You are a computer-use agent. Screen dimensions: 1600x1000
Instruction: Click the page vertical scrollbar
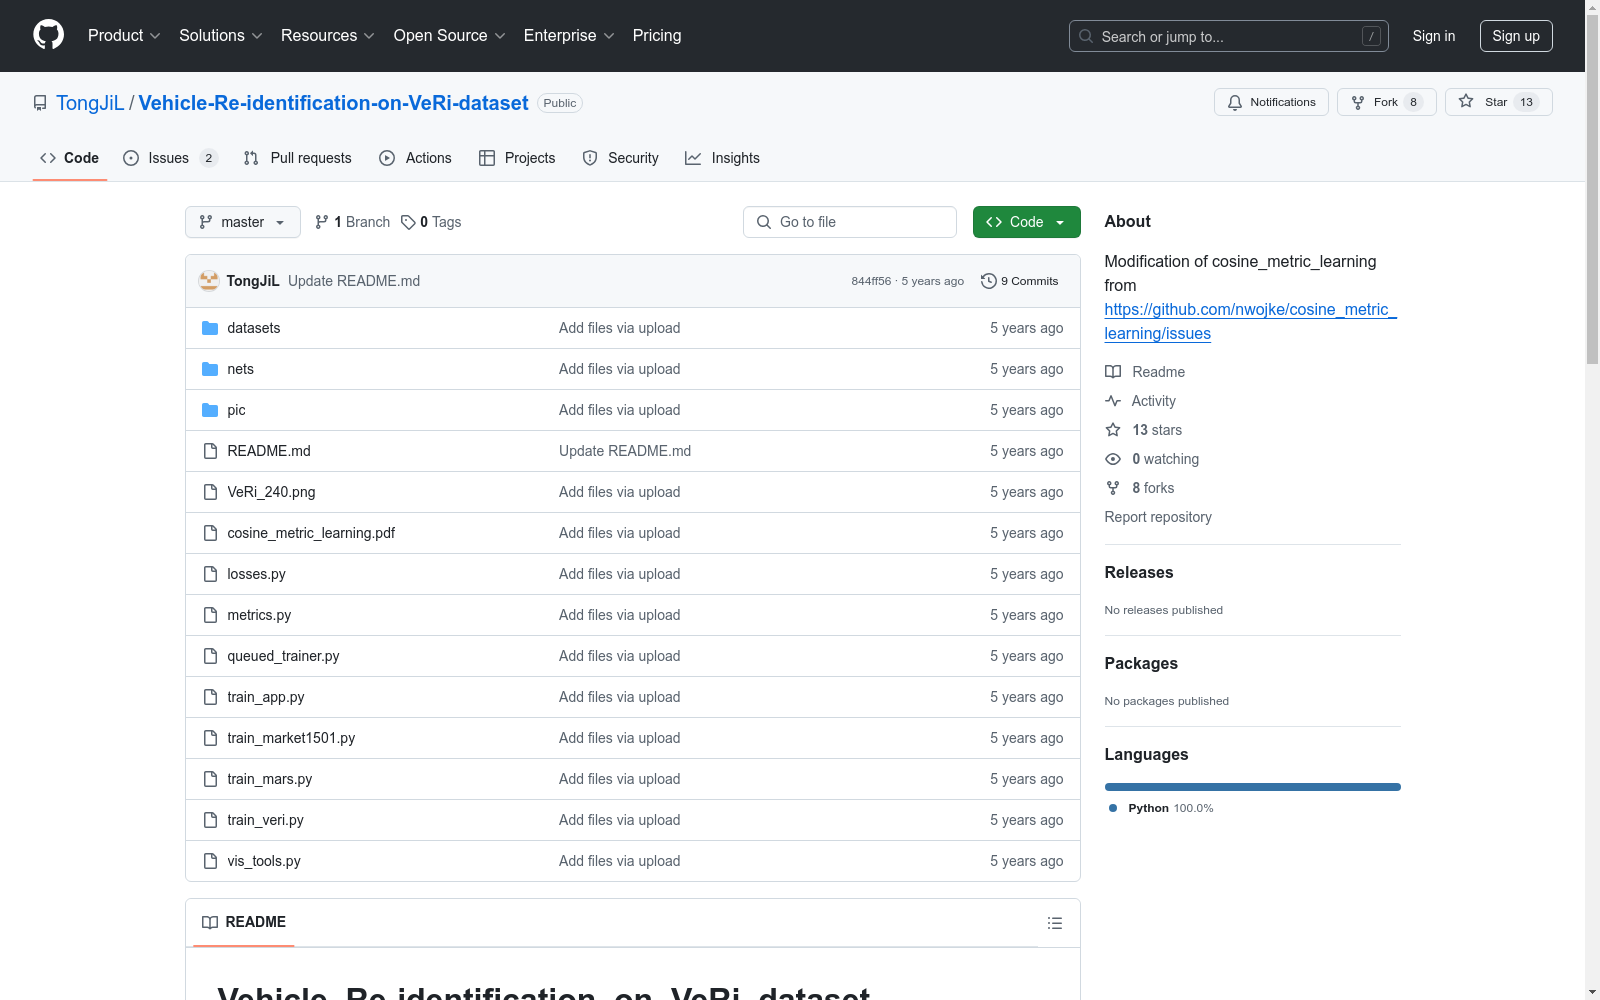pos(1592,190)
